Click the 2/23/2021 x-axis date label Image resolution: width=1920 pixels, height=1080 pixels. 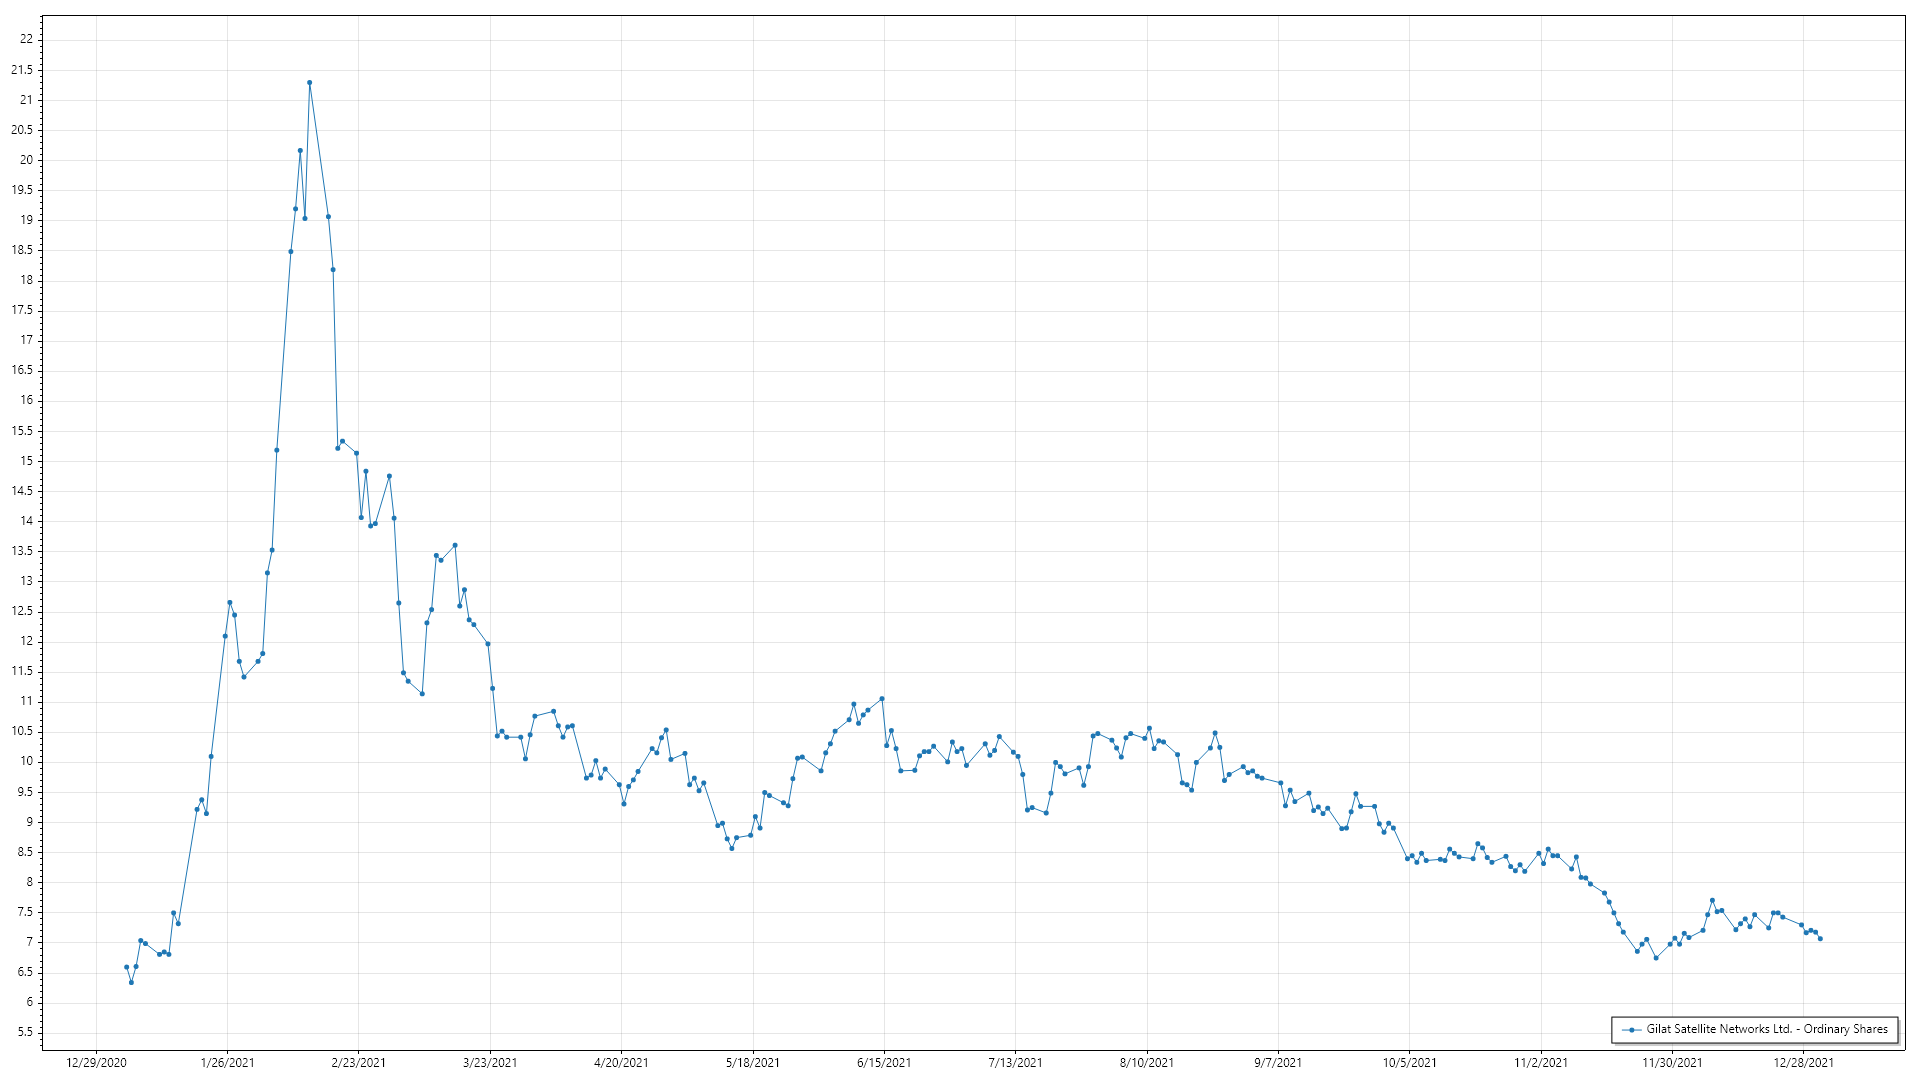[358, 1063]
